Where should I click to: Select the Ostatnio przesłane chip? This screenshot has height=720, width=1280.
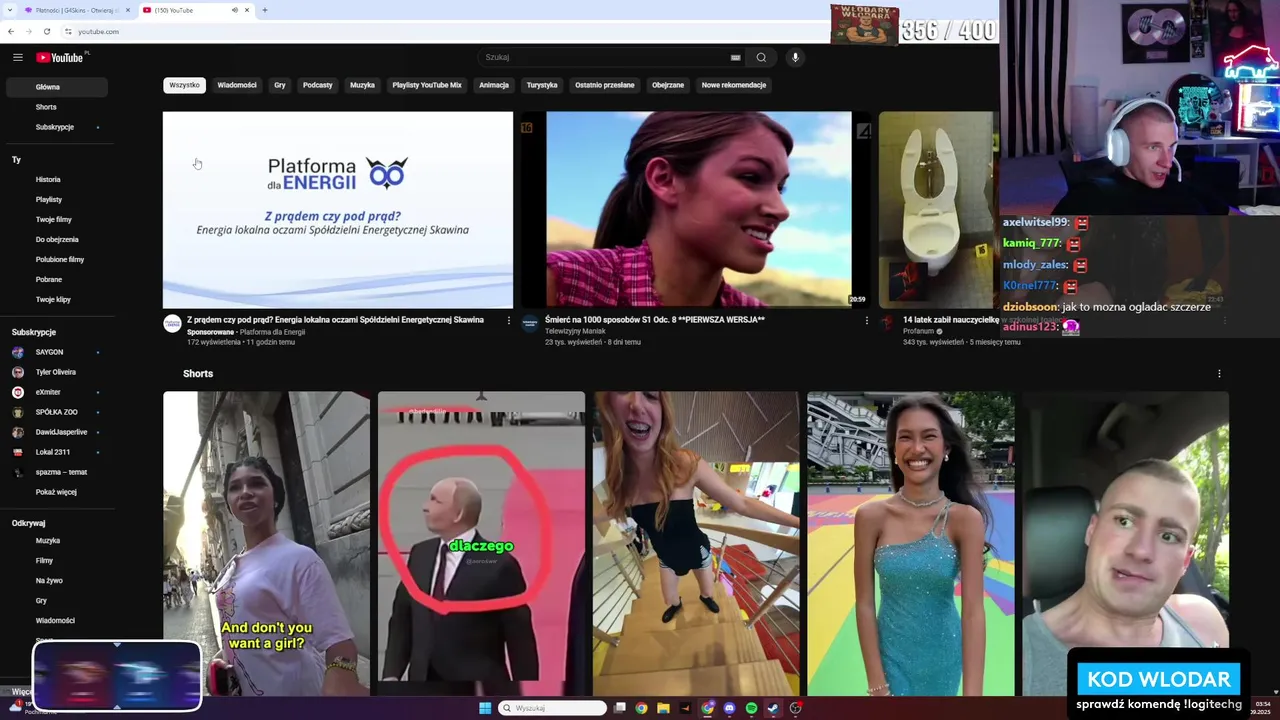coord(605,85)
